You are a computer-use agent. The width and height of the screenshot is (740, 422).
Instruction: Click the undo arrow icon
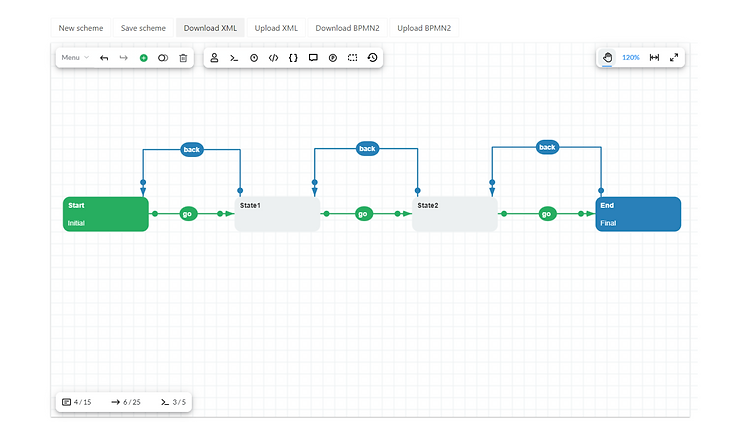104,58
